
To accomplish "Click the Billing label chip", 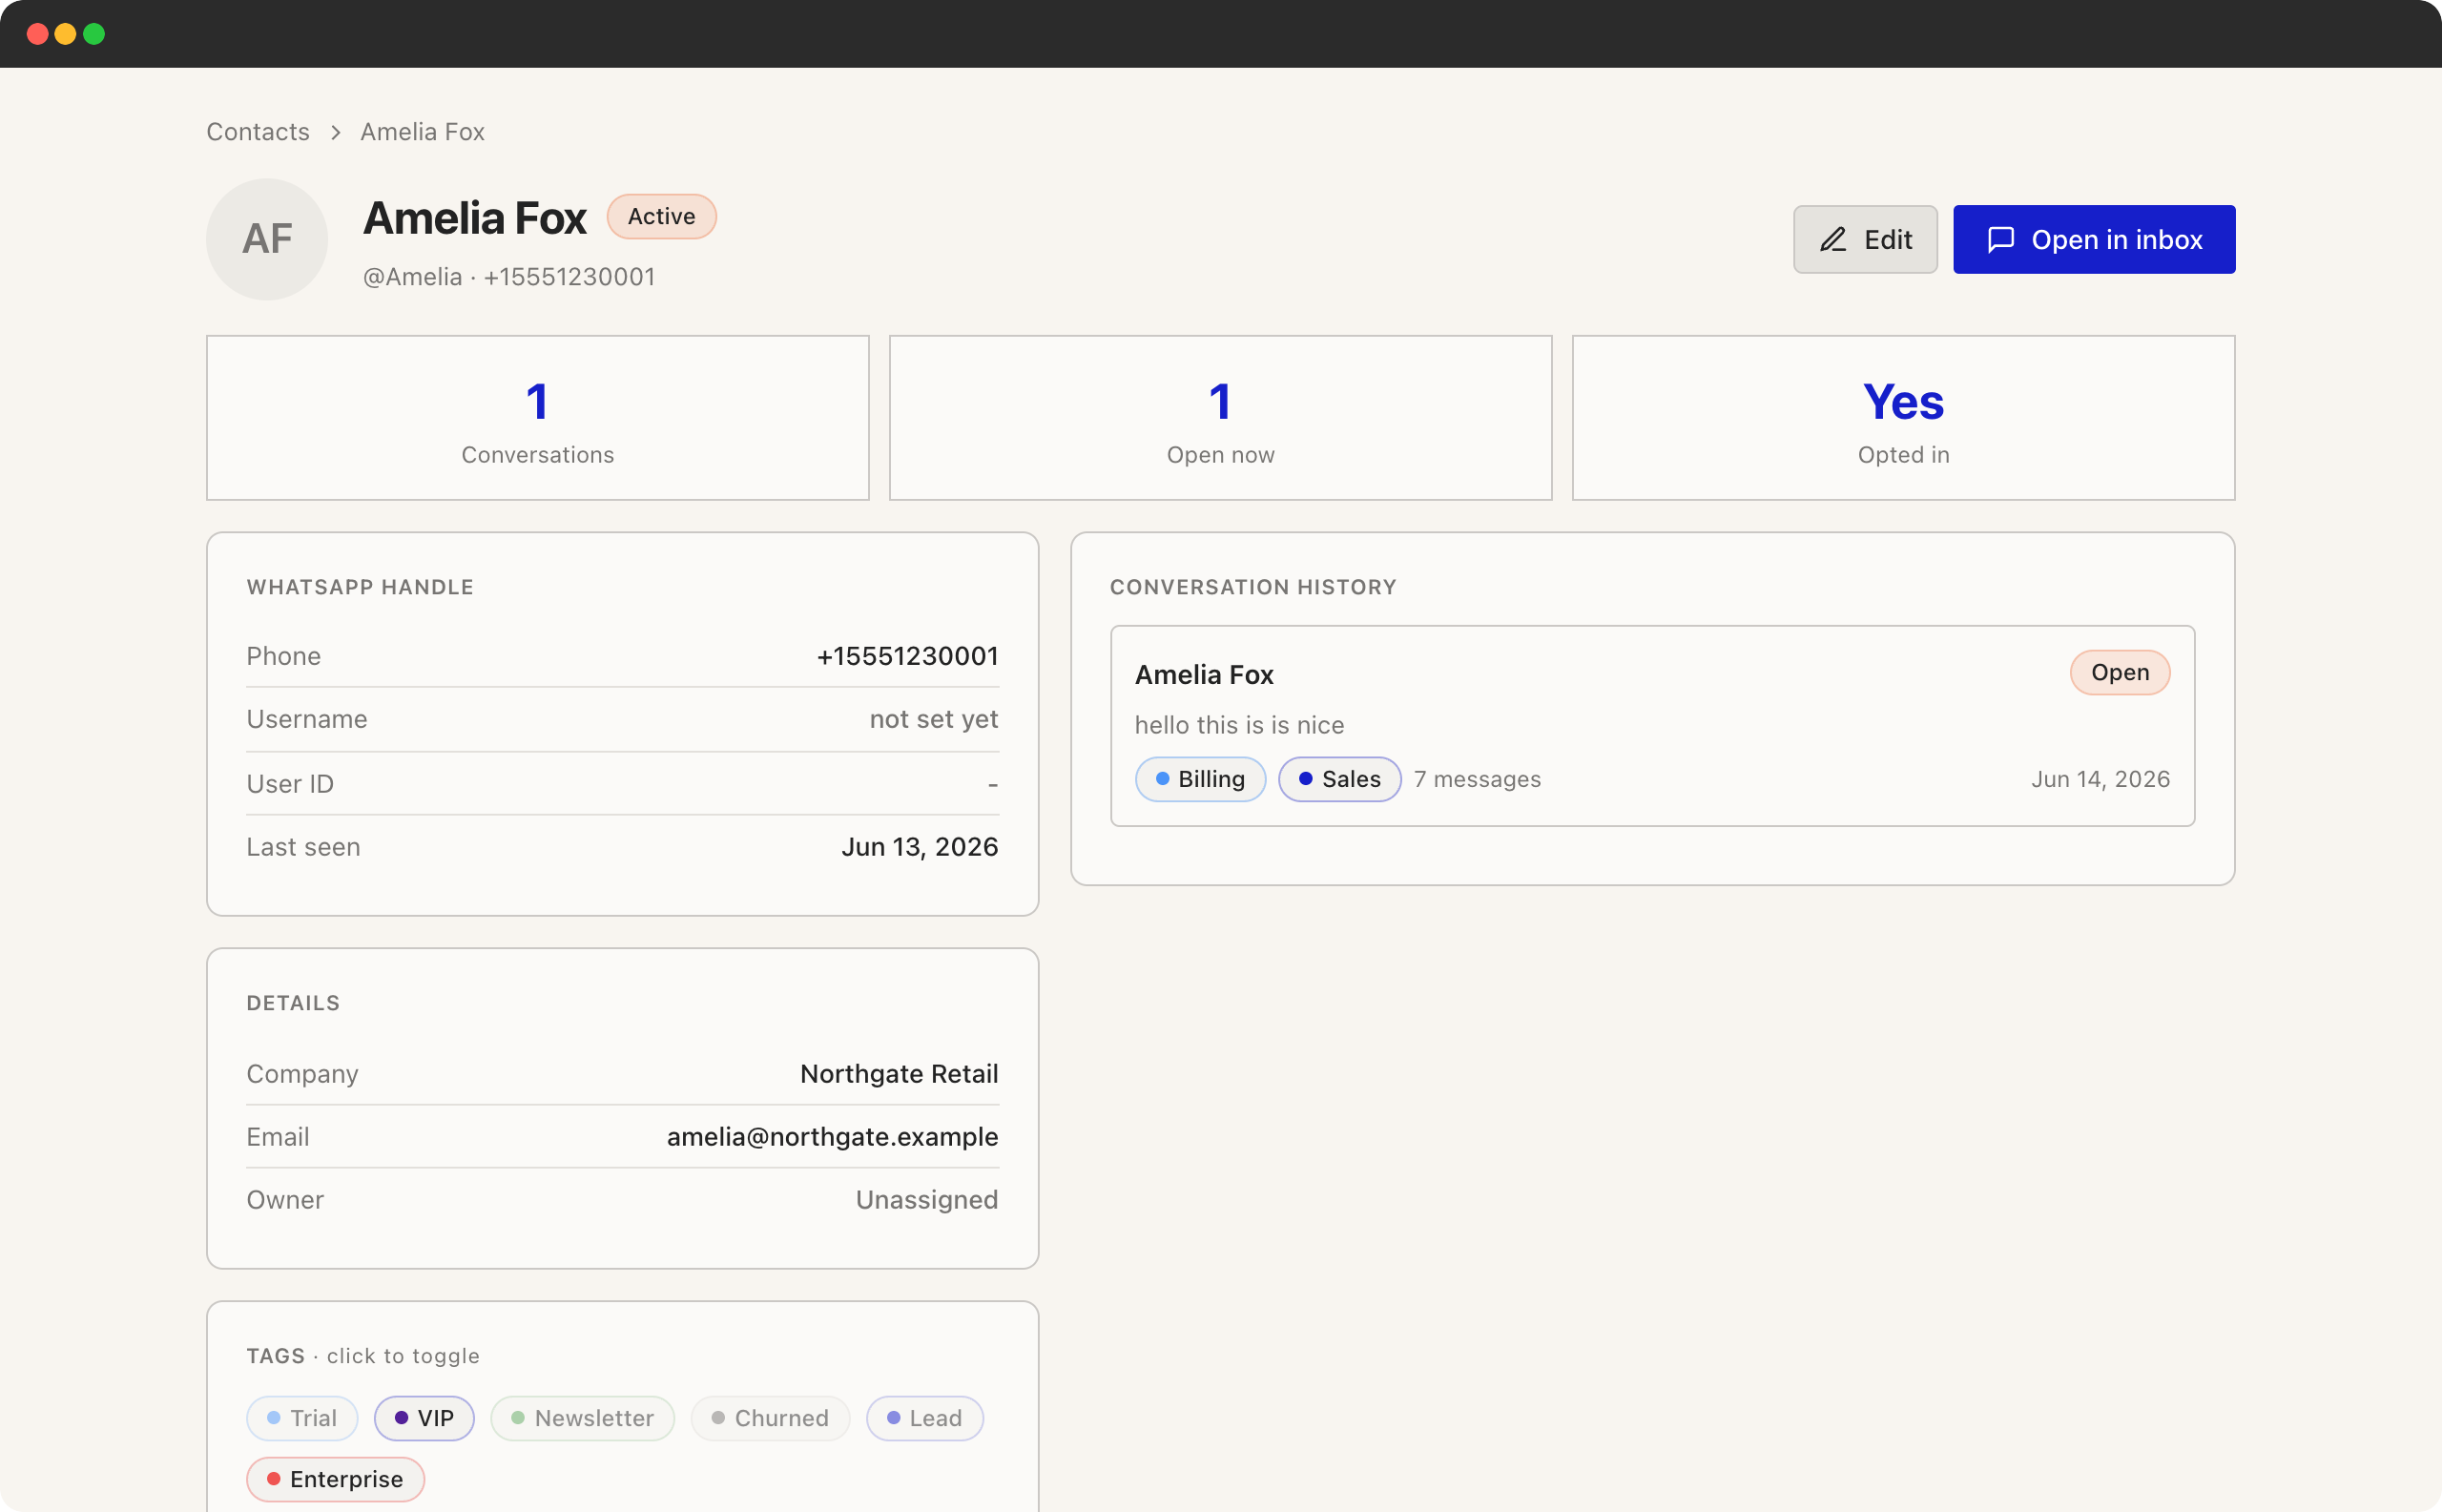I will tap(1200, 779).
